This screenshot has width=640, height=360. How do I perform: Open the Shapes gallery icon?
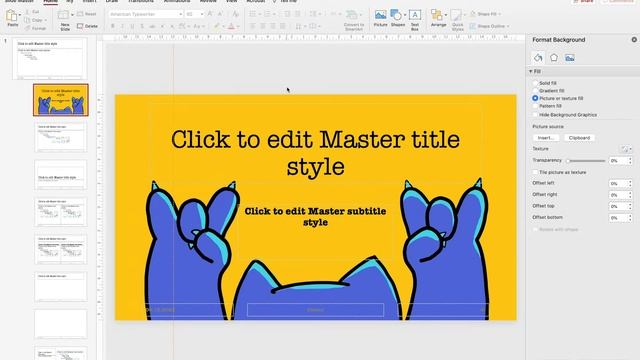396,15
